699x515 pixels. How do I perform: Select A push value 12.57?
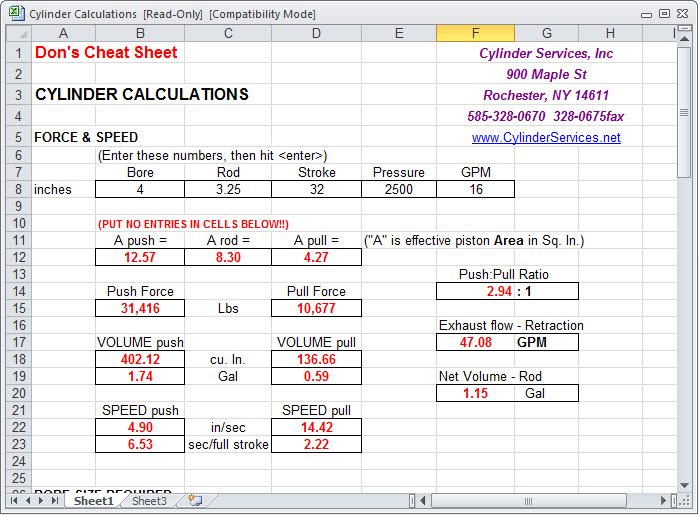coord(140,257)
